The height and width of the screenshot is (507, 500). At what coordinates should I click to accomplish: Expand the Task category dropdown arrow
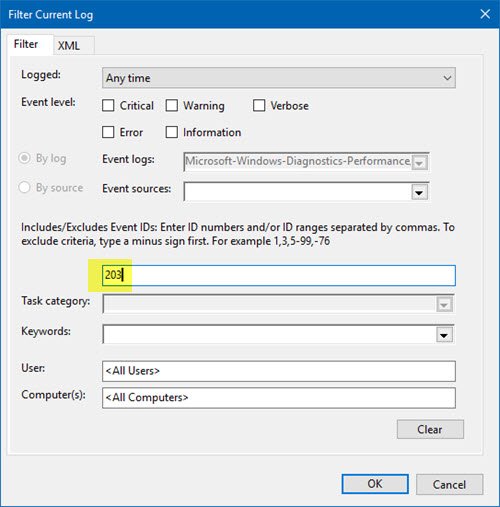click(x=444, y=304)
